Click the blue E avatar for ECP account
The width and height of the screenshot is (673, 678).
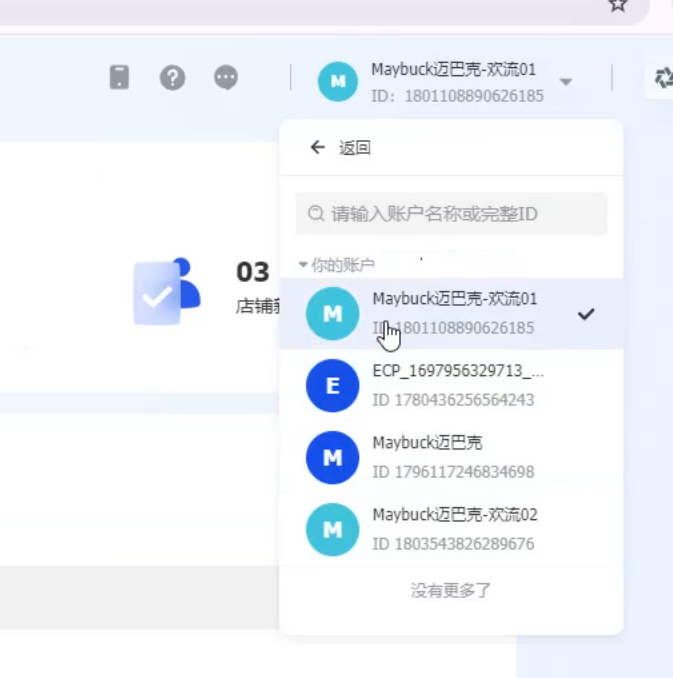332,385
